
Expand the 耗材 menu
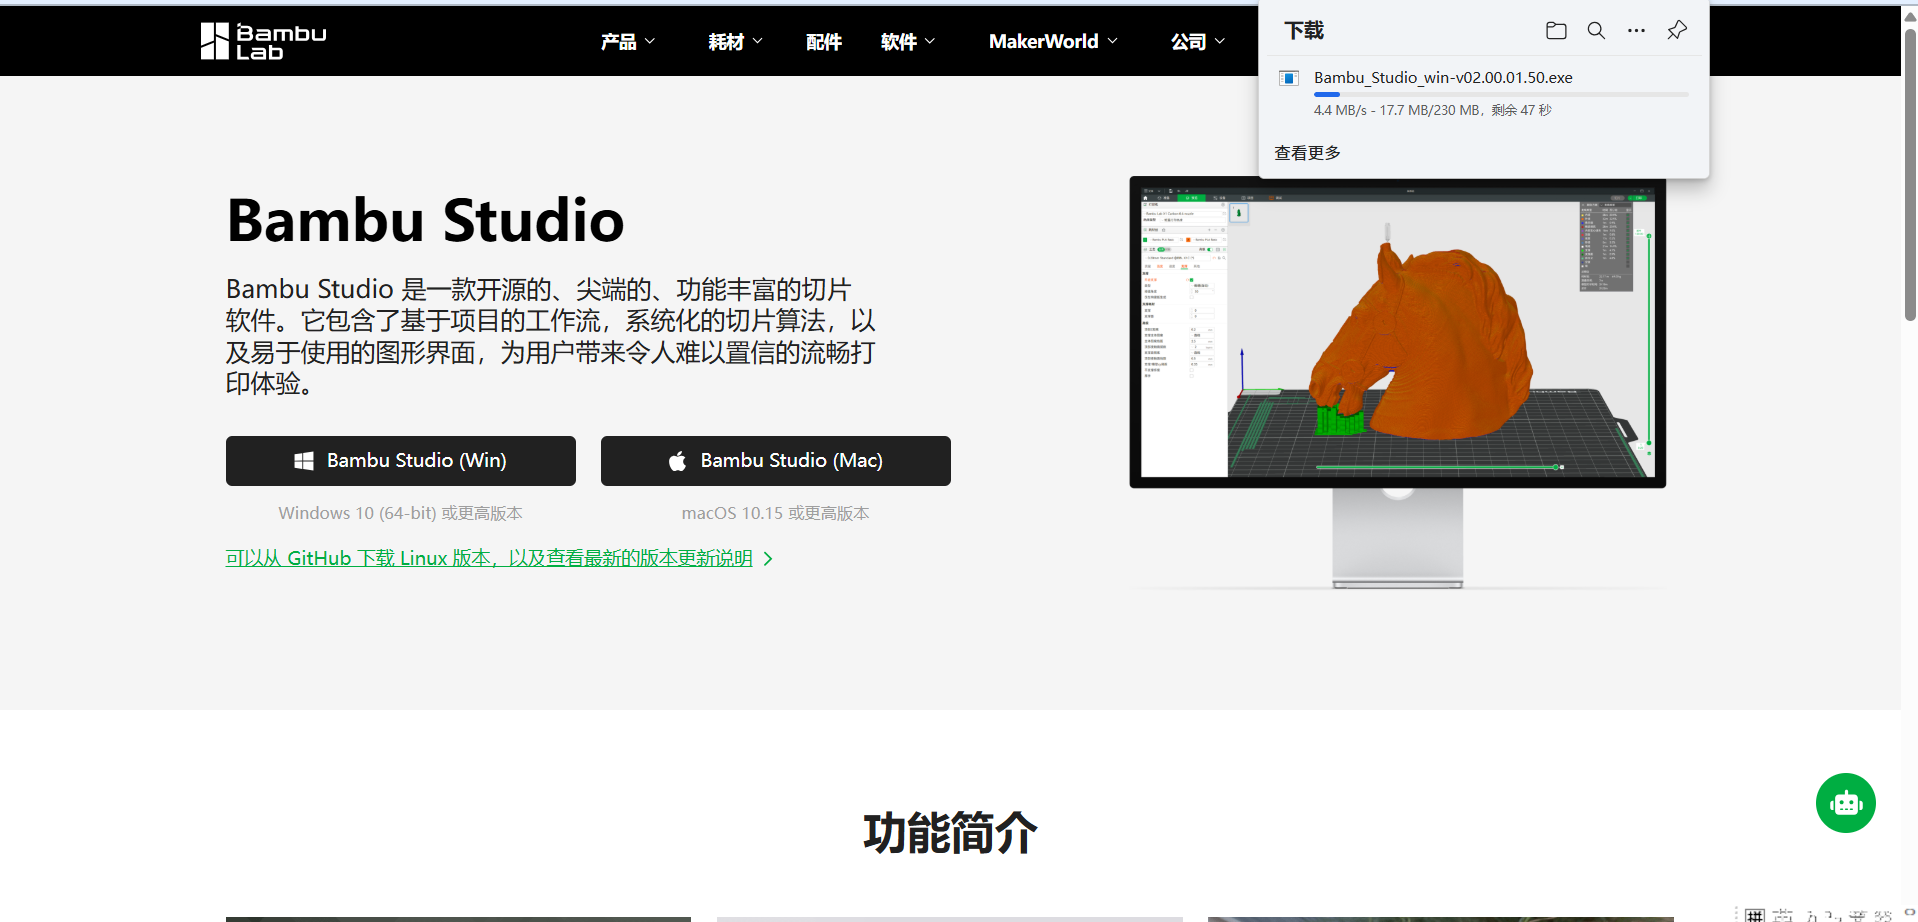[x=735, y=41]
